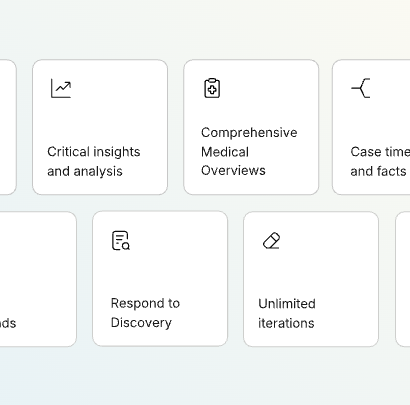Select the "Unlimited iterations" label
Viewport: 410px width, 405px height.
(x=287, y=313)
